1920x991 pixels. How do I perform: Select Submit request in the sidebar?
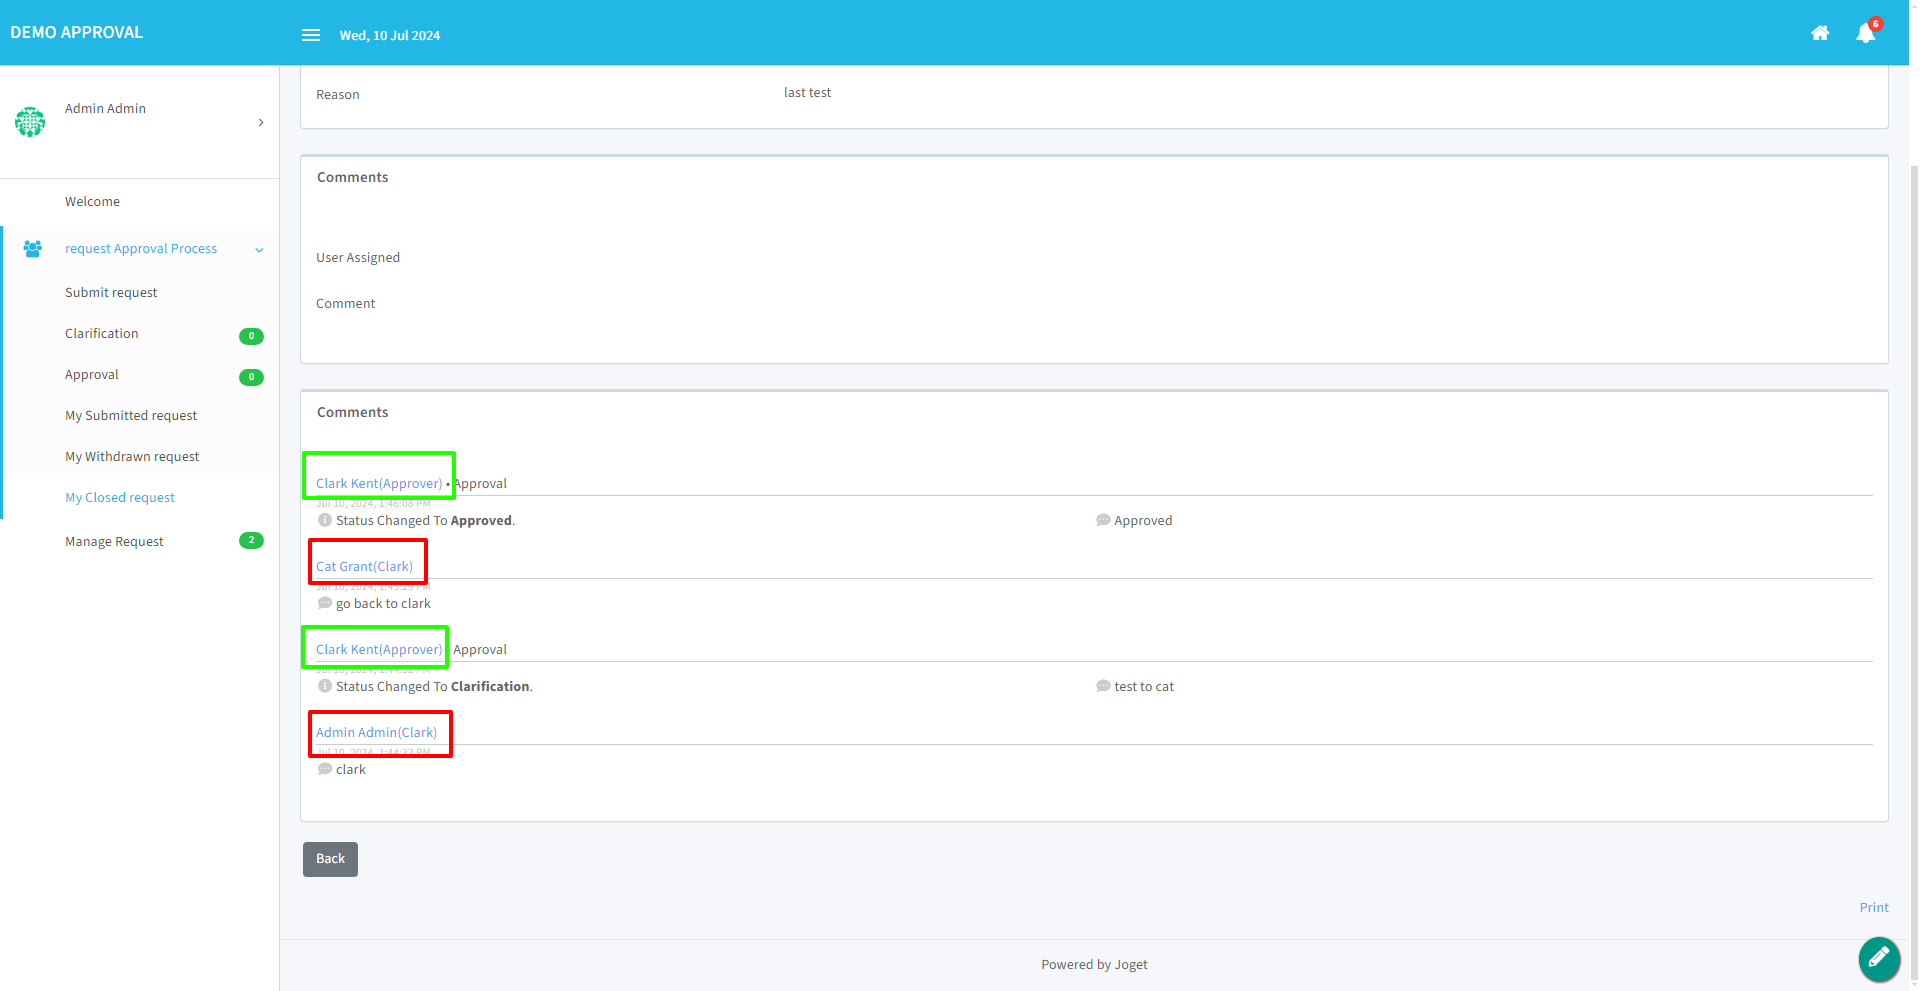point(111,293)
